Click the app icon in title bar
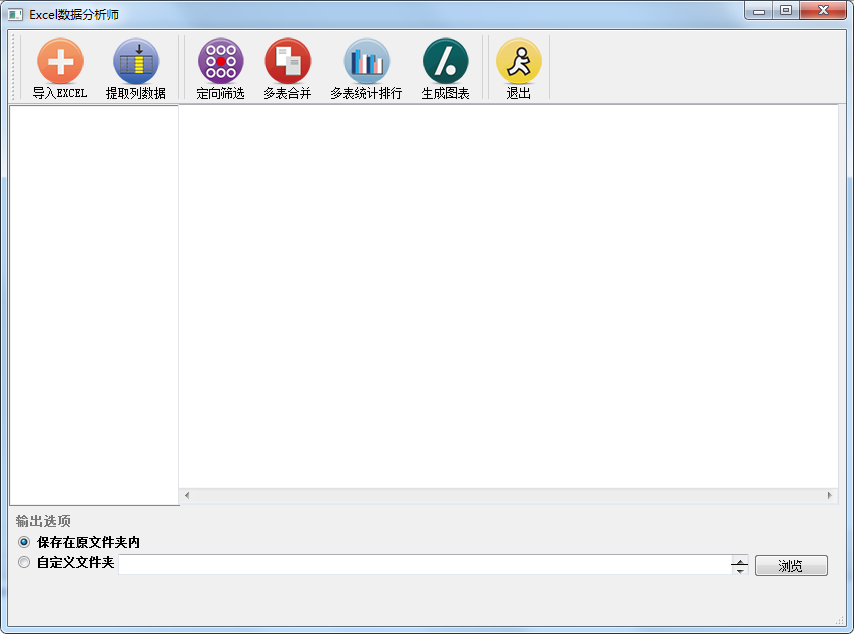 15,15
